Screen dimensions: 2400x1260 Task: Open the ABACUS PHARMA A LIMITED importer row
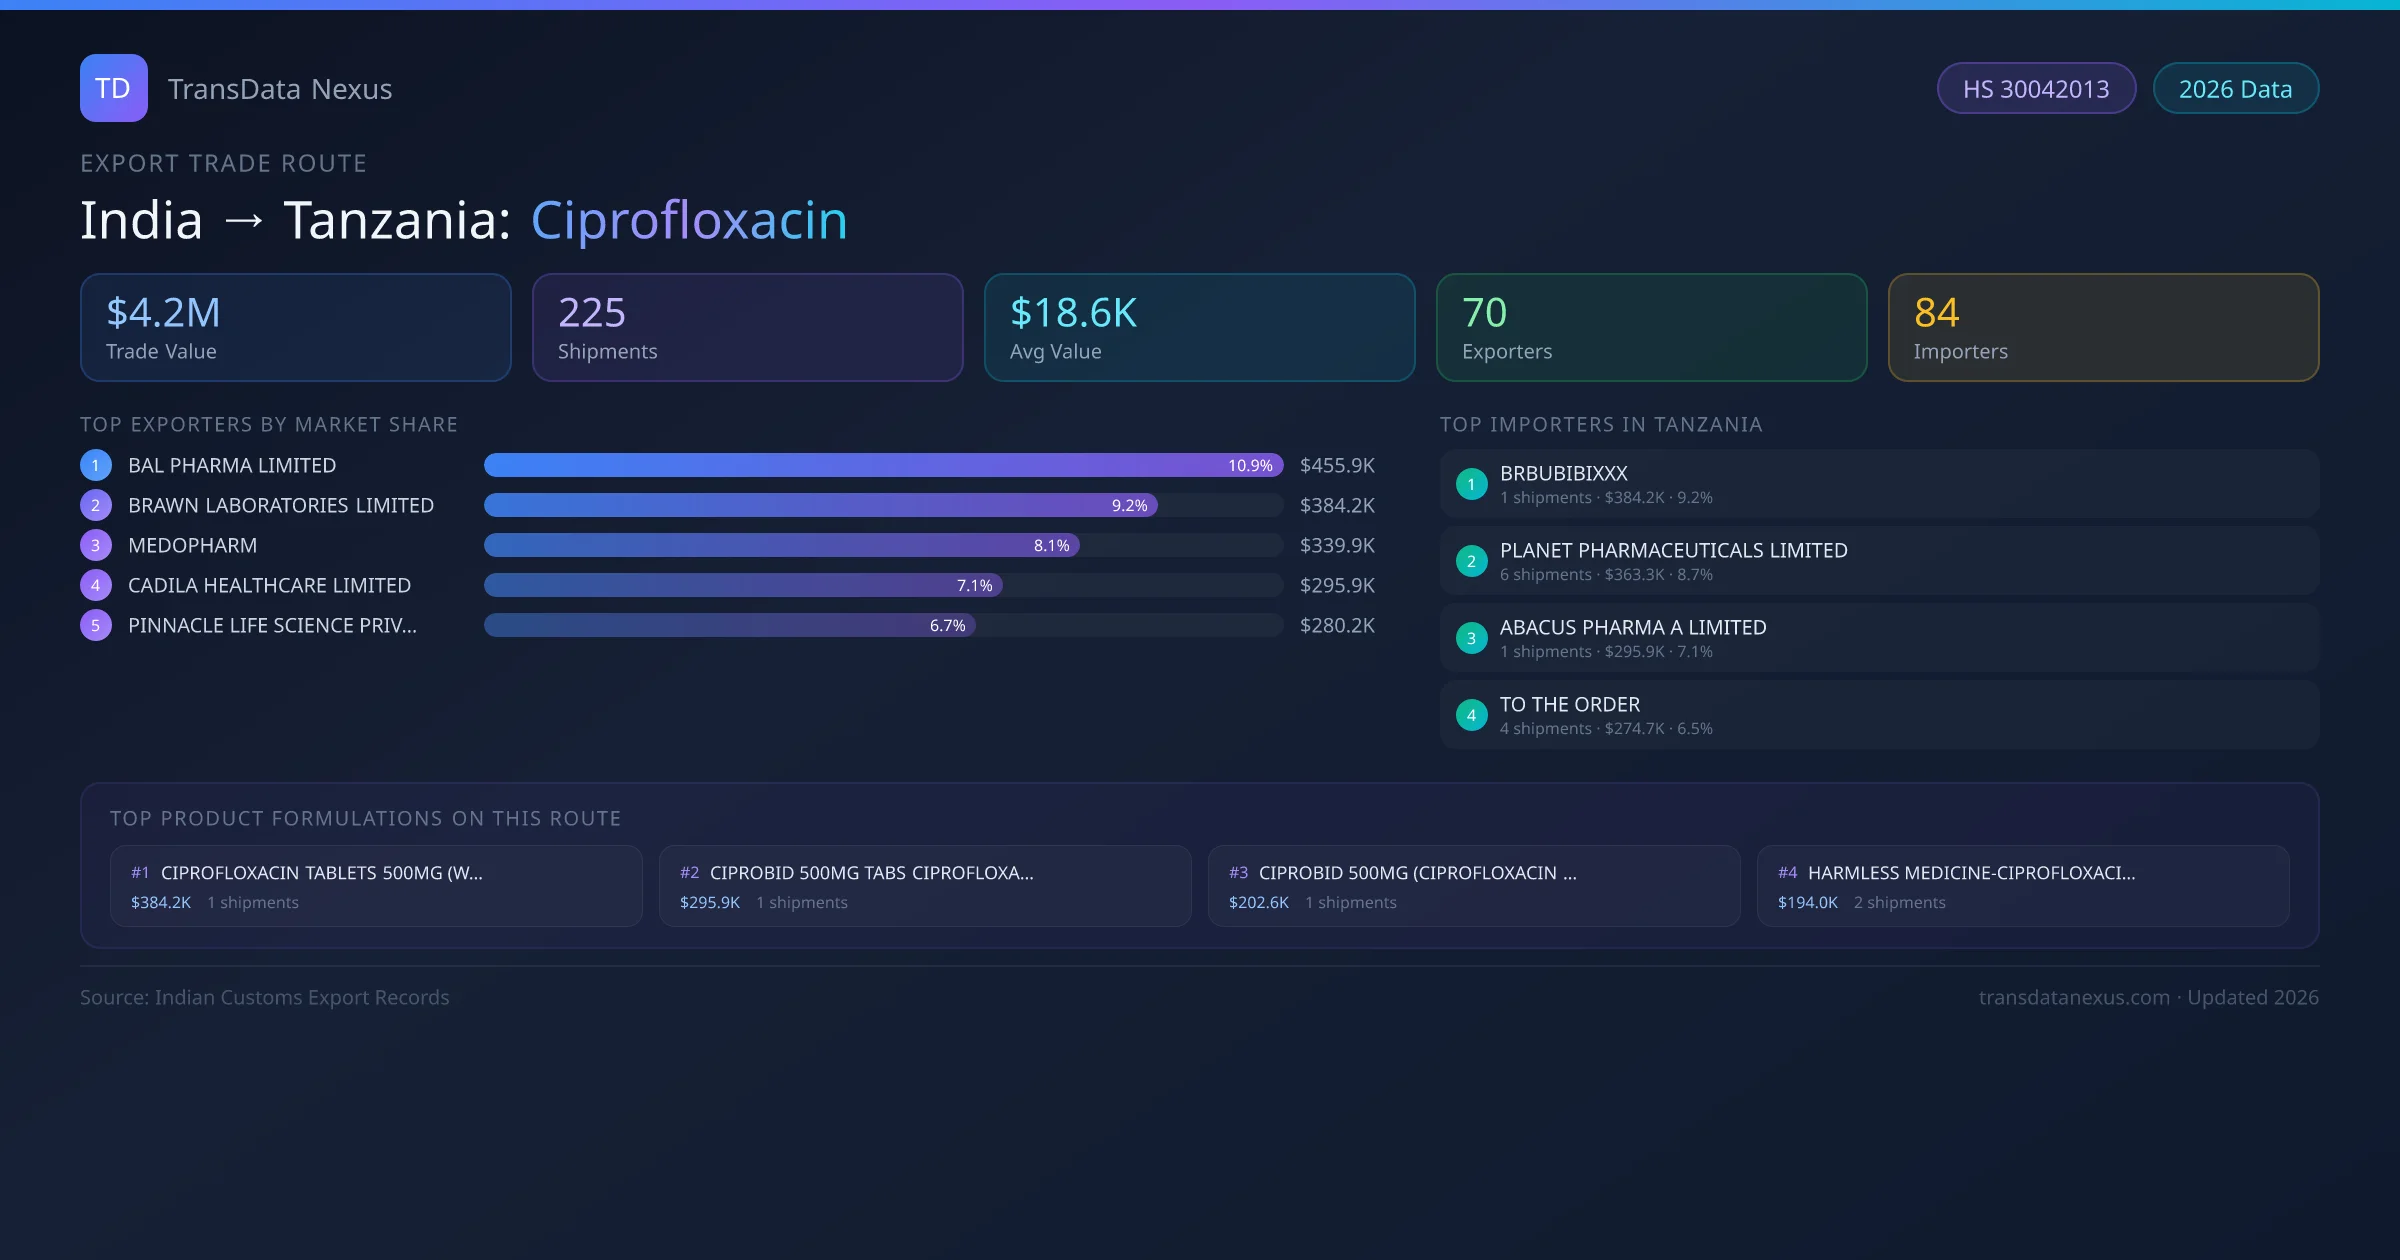1878,638
